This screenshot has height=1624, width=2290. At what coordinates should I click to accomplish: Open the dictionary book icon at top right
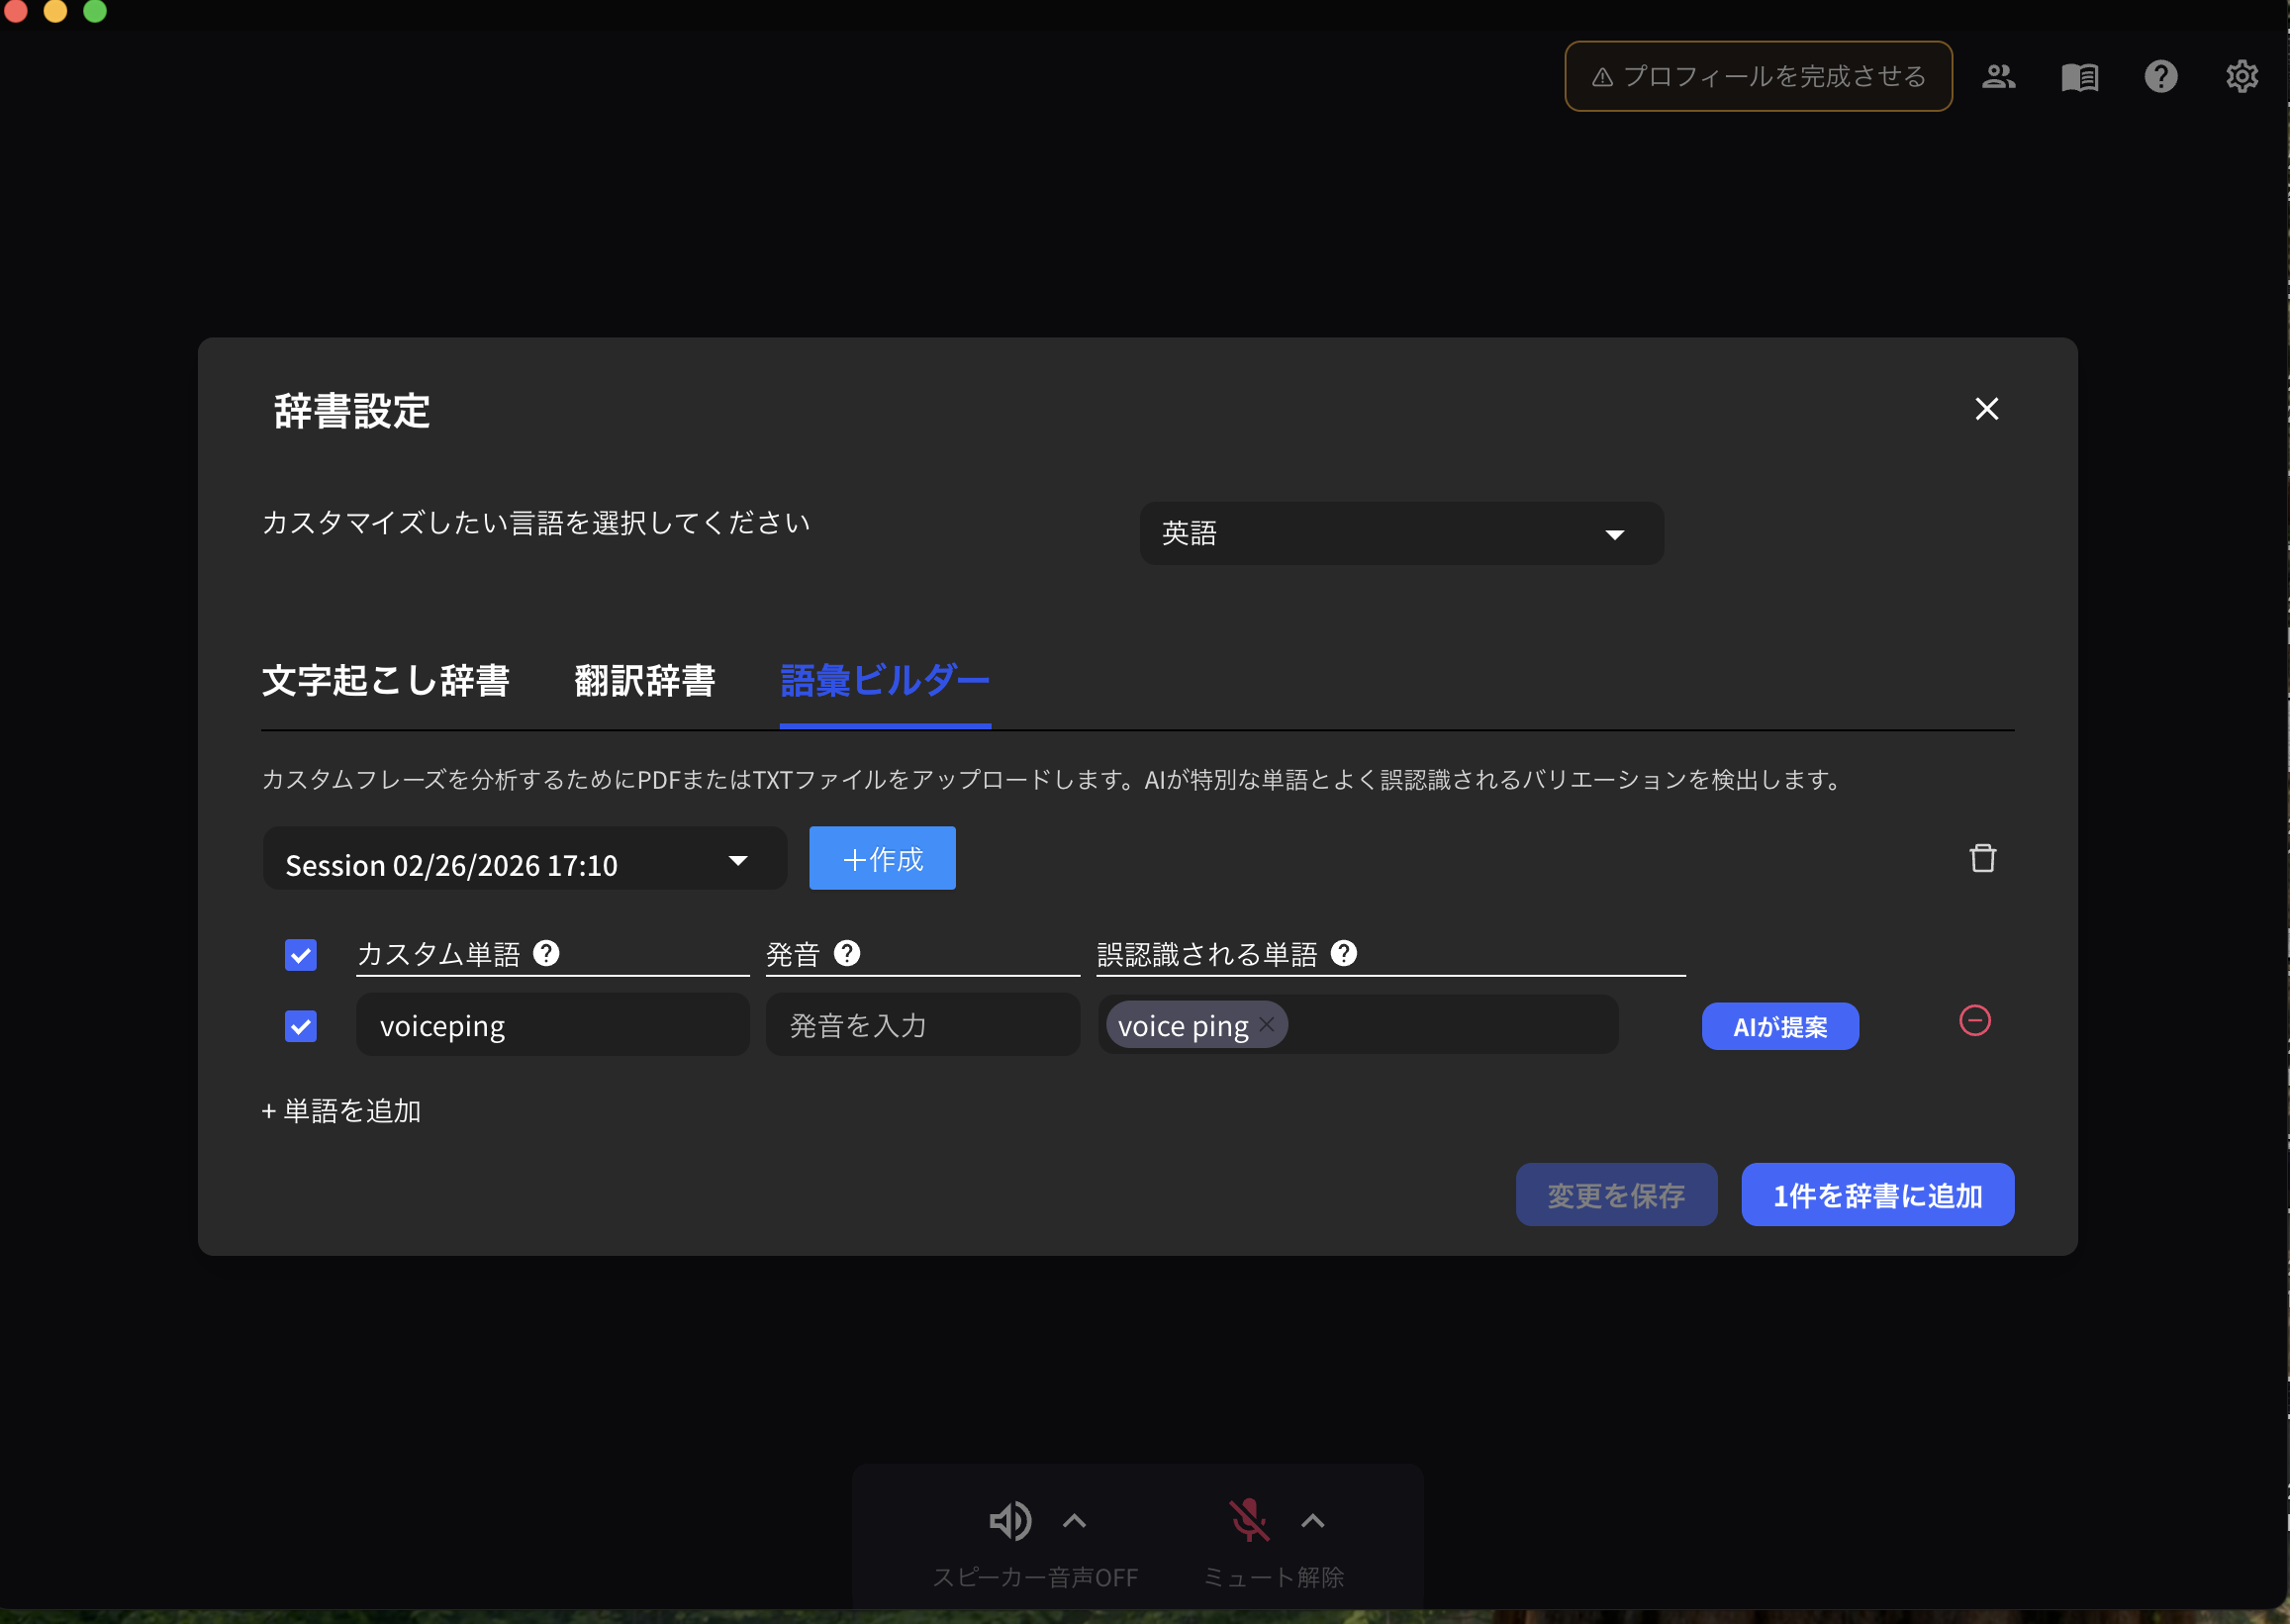tap(2079, 76)
